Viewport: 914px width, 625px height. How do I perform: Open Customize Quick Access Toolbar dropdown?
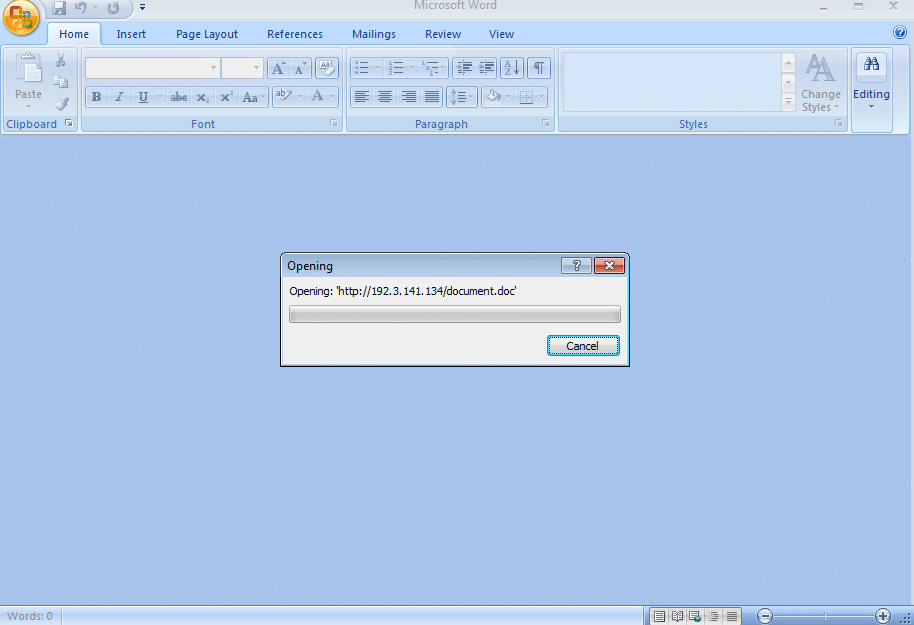pyautogui.click(x=142, y=8)
